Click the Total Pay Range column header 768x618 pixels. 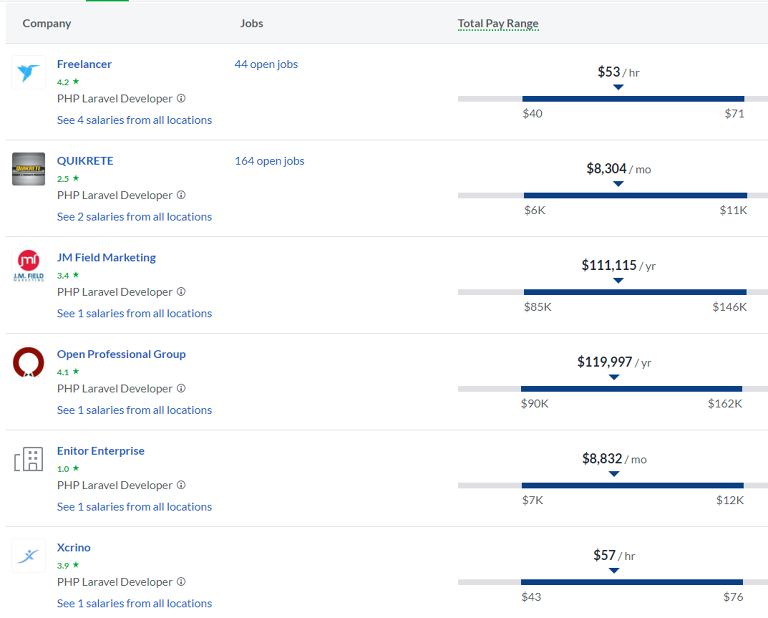498,24
